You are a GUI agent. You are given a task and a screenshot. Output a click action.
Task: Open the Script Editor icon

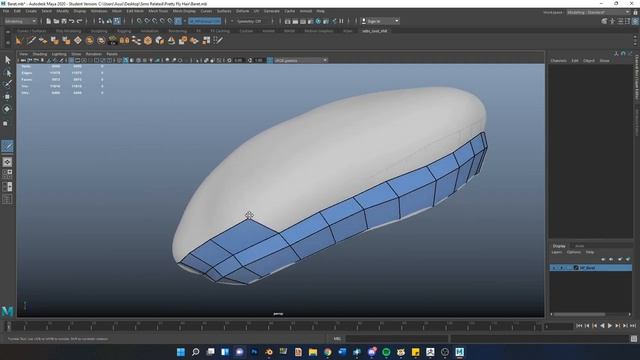pos(633,338)
